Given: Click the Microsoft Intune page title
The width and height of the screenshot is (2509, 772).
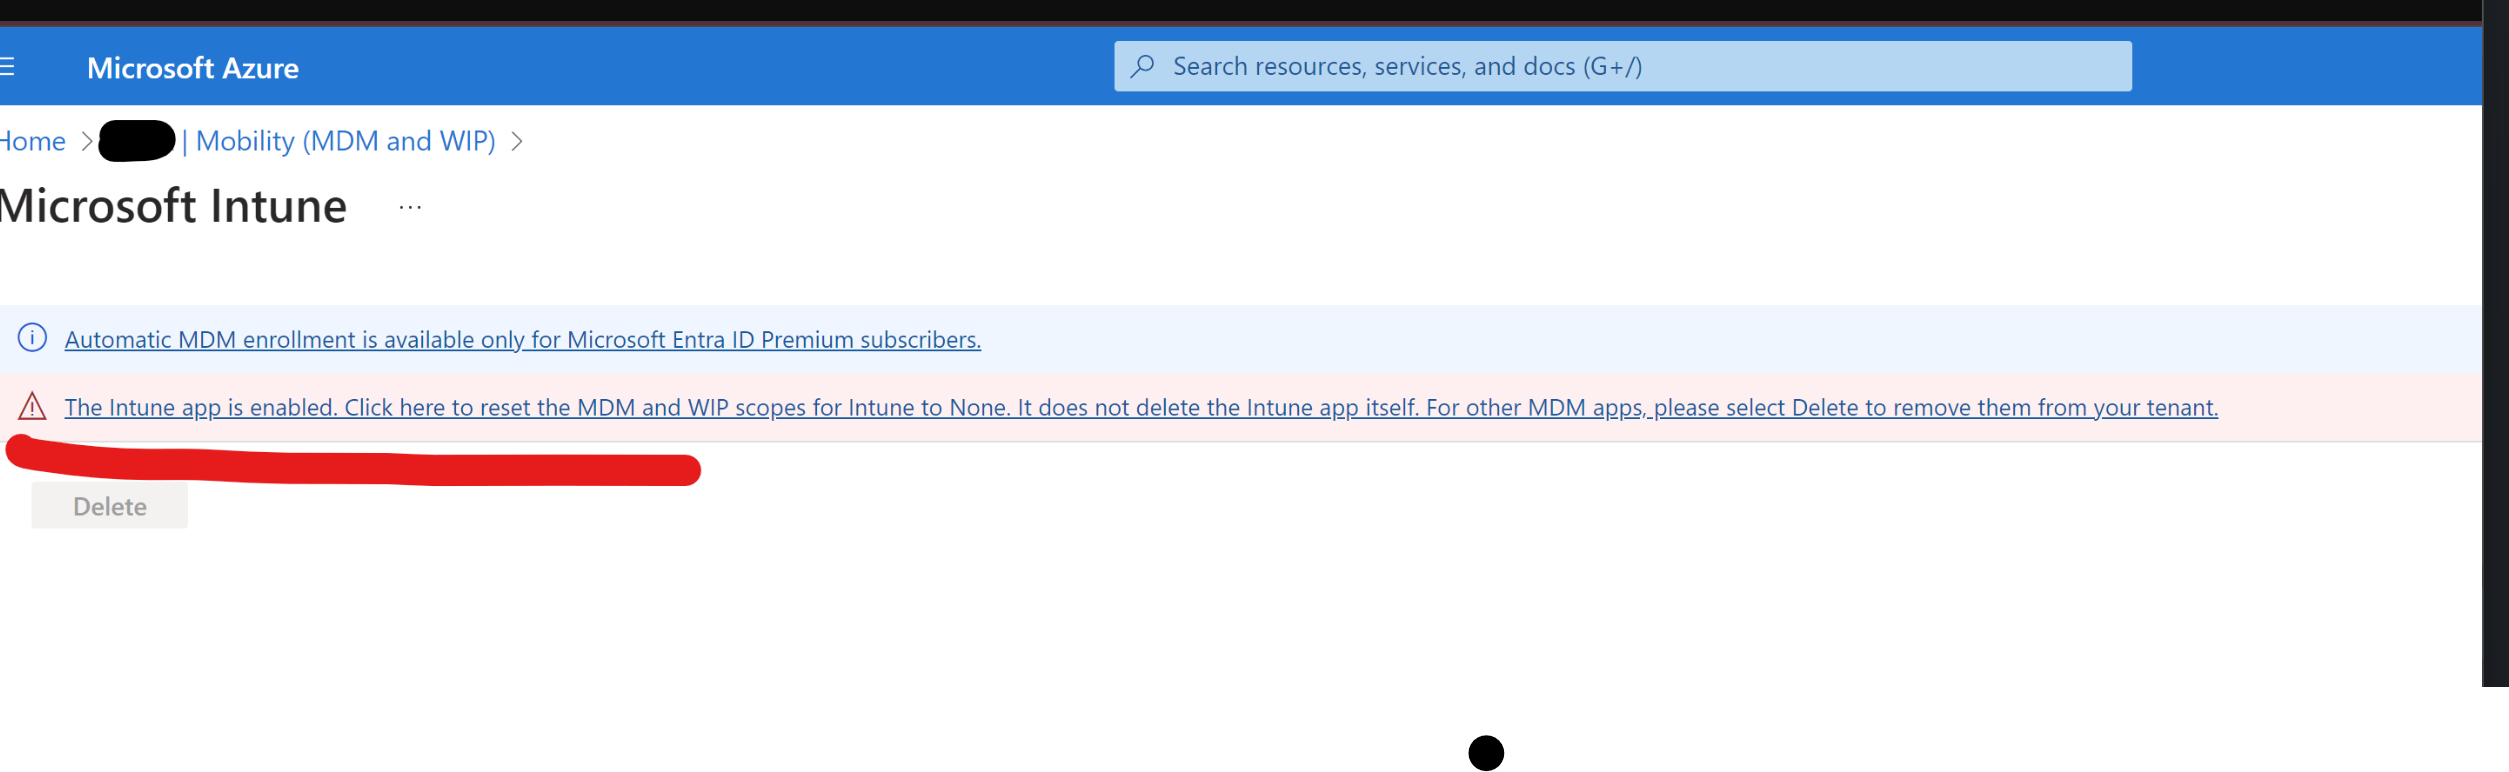Looking at the screenshot, I should (173, 206).
